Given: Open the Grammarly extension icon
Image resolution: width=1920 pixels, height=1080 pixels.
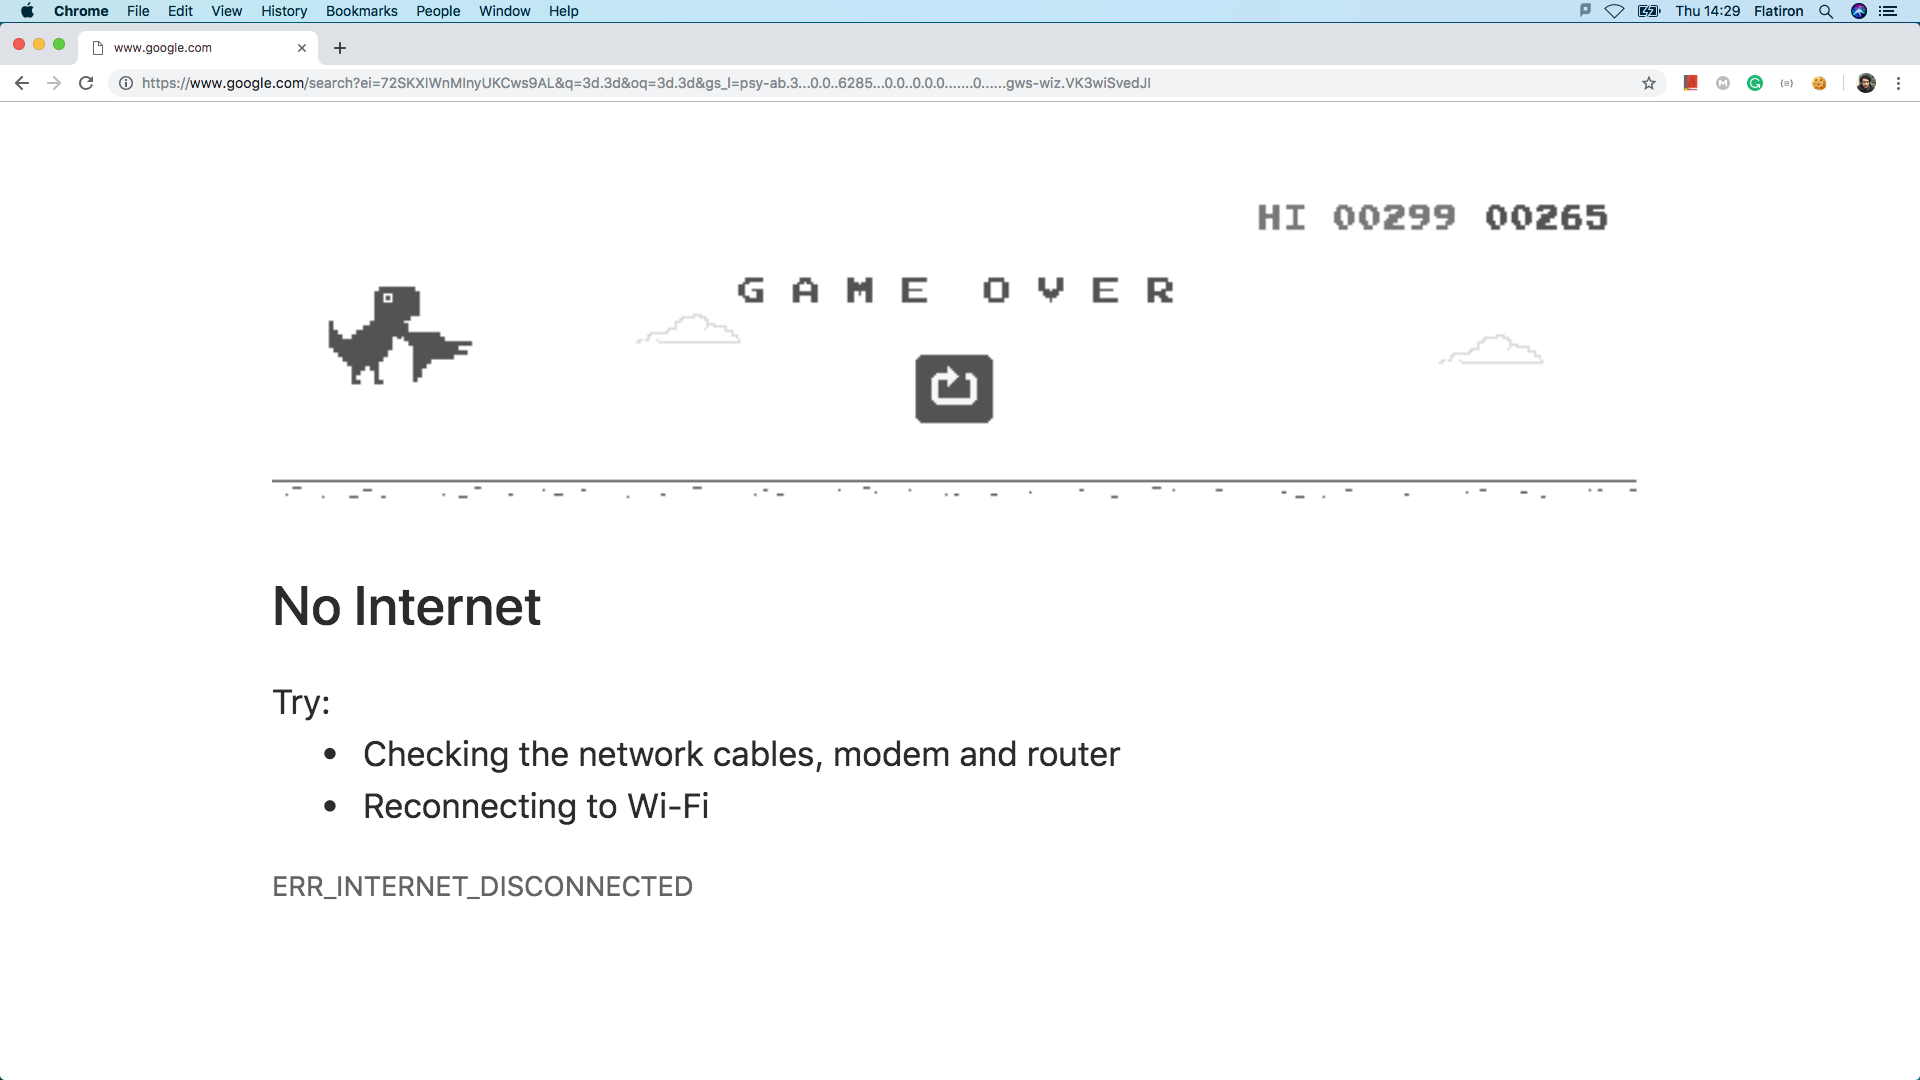Looking at the screenshot, I should coord(1755,83).
